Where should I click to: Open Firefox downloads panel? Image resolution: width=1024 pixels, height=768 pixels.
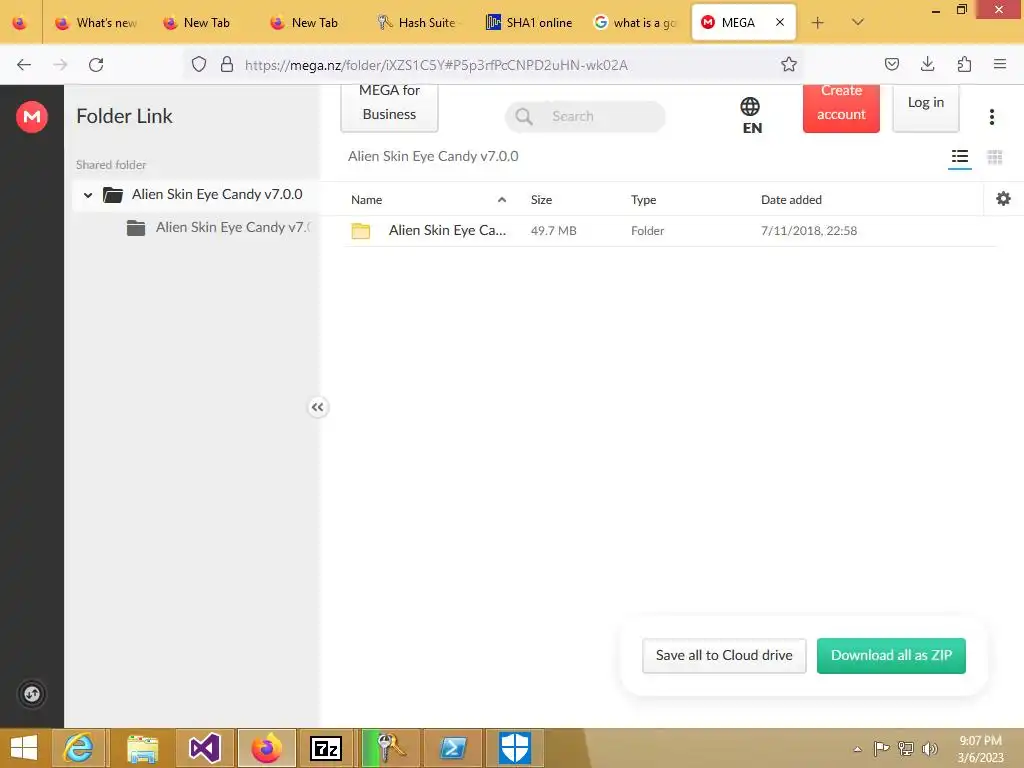927,64
